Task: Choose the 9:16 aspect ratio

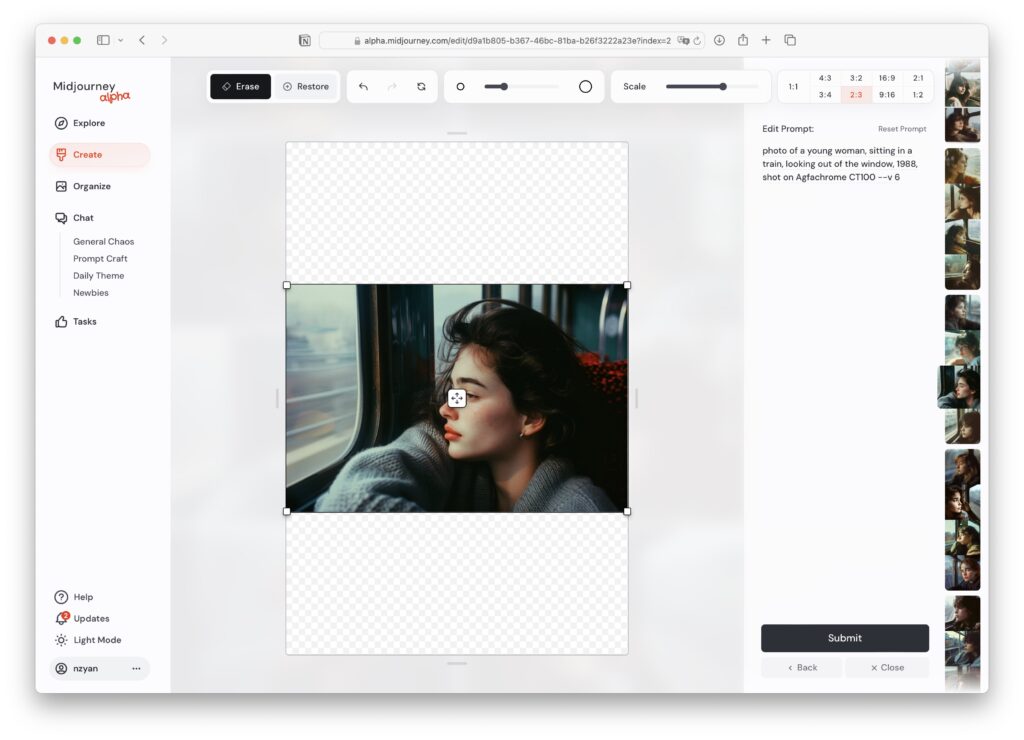Action: (887, 95)
